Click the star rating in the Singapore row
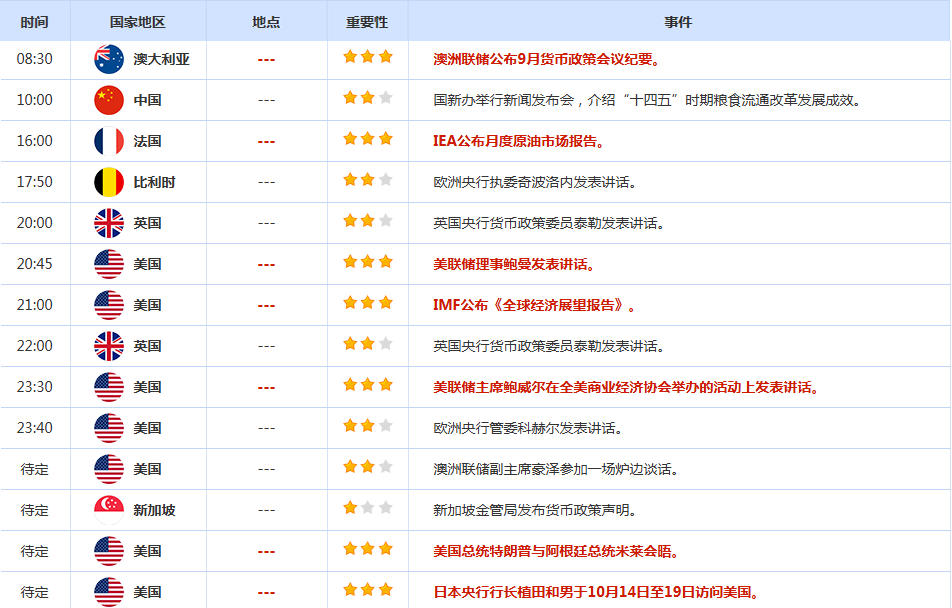Screen dimensions: 952x608 click(x=368, y=508)
